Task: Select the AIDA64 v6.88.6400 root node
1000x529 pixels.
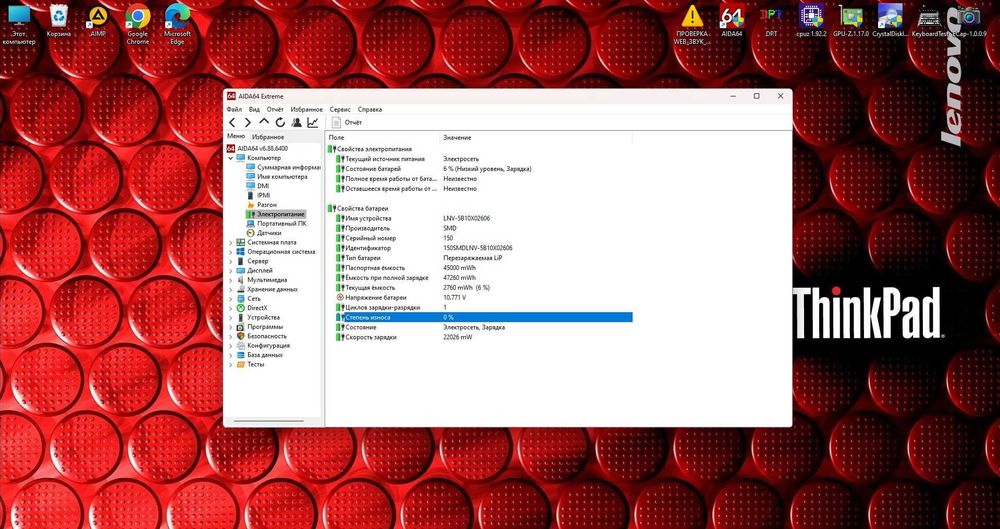Action: (x=259, y=148)
